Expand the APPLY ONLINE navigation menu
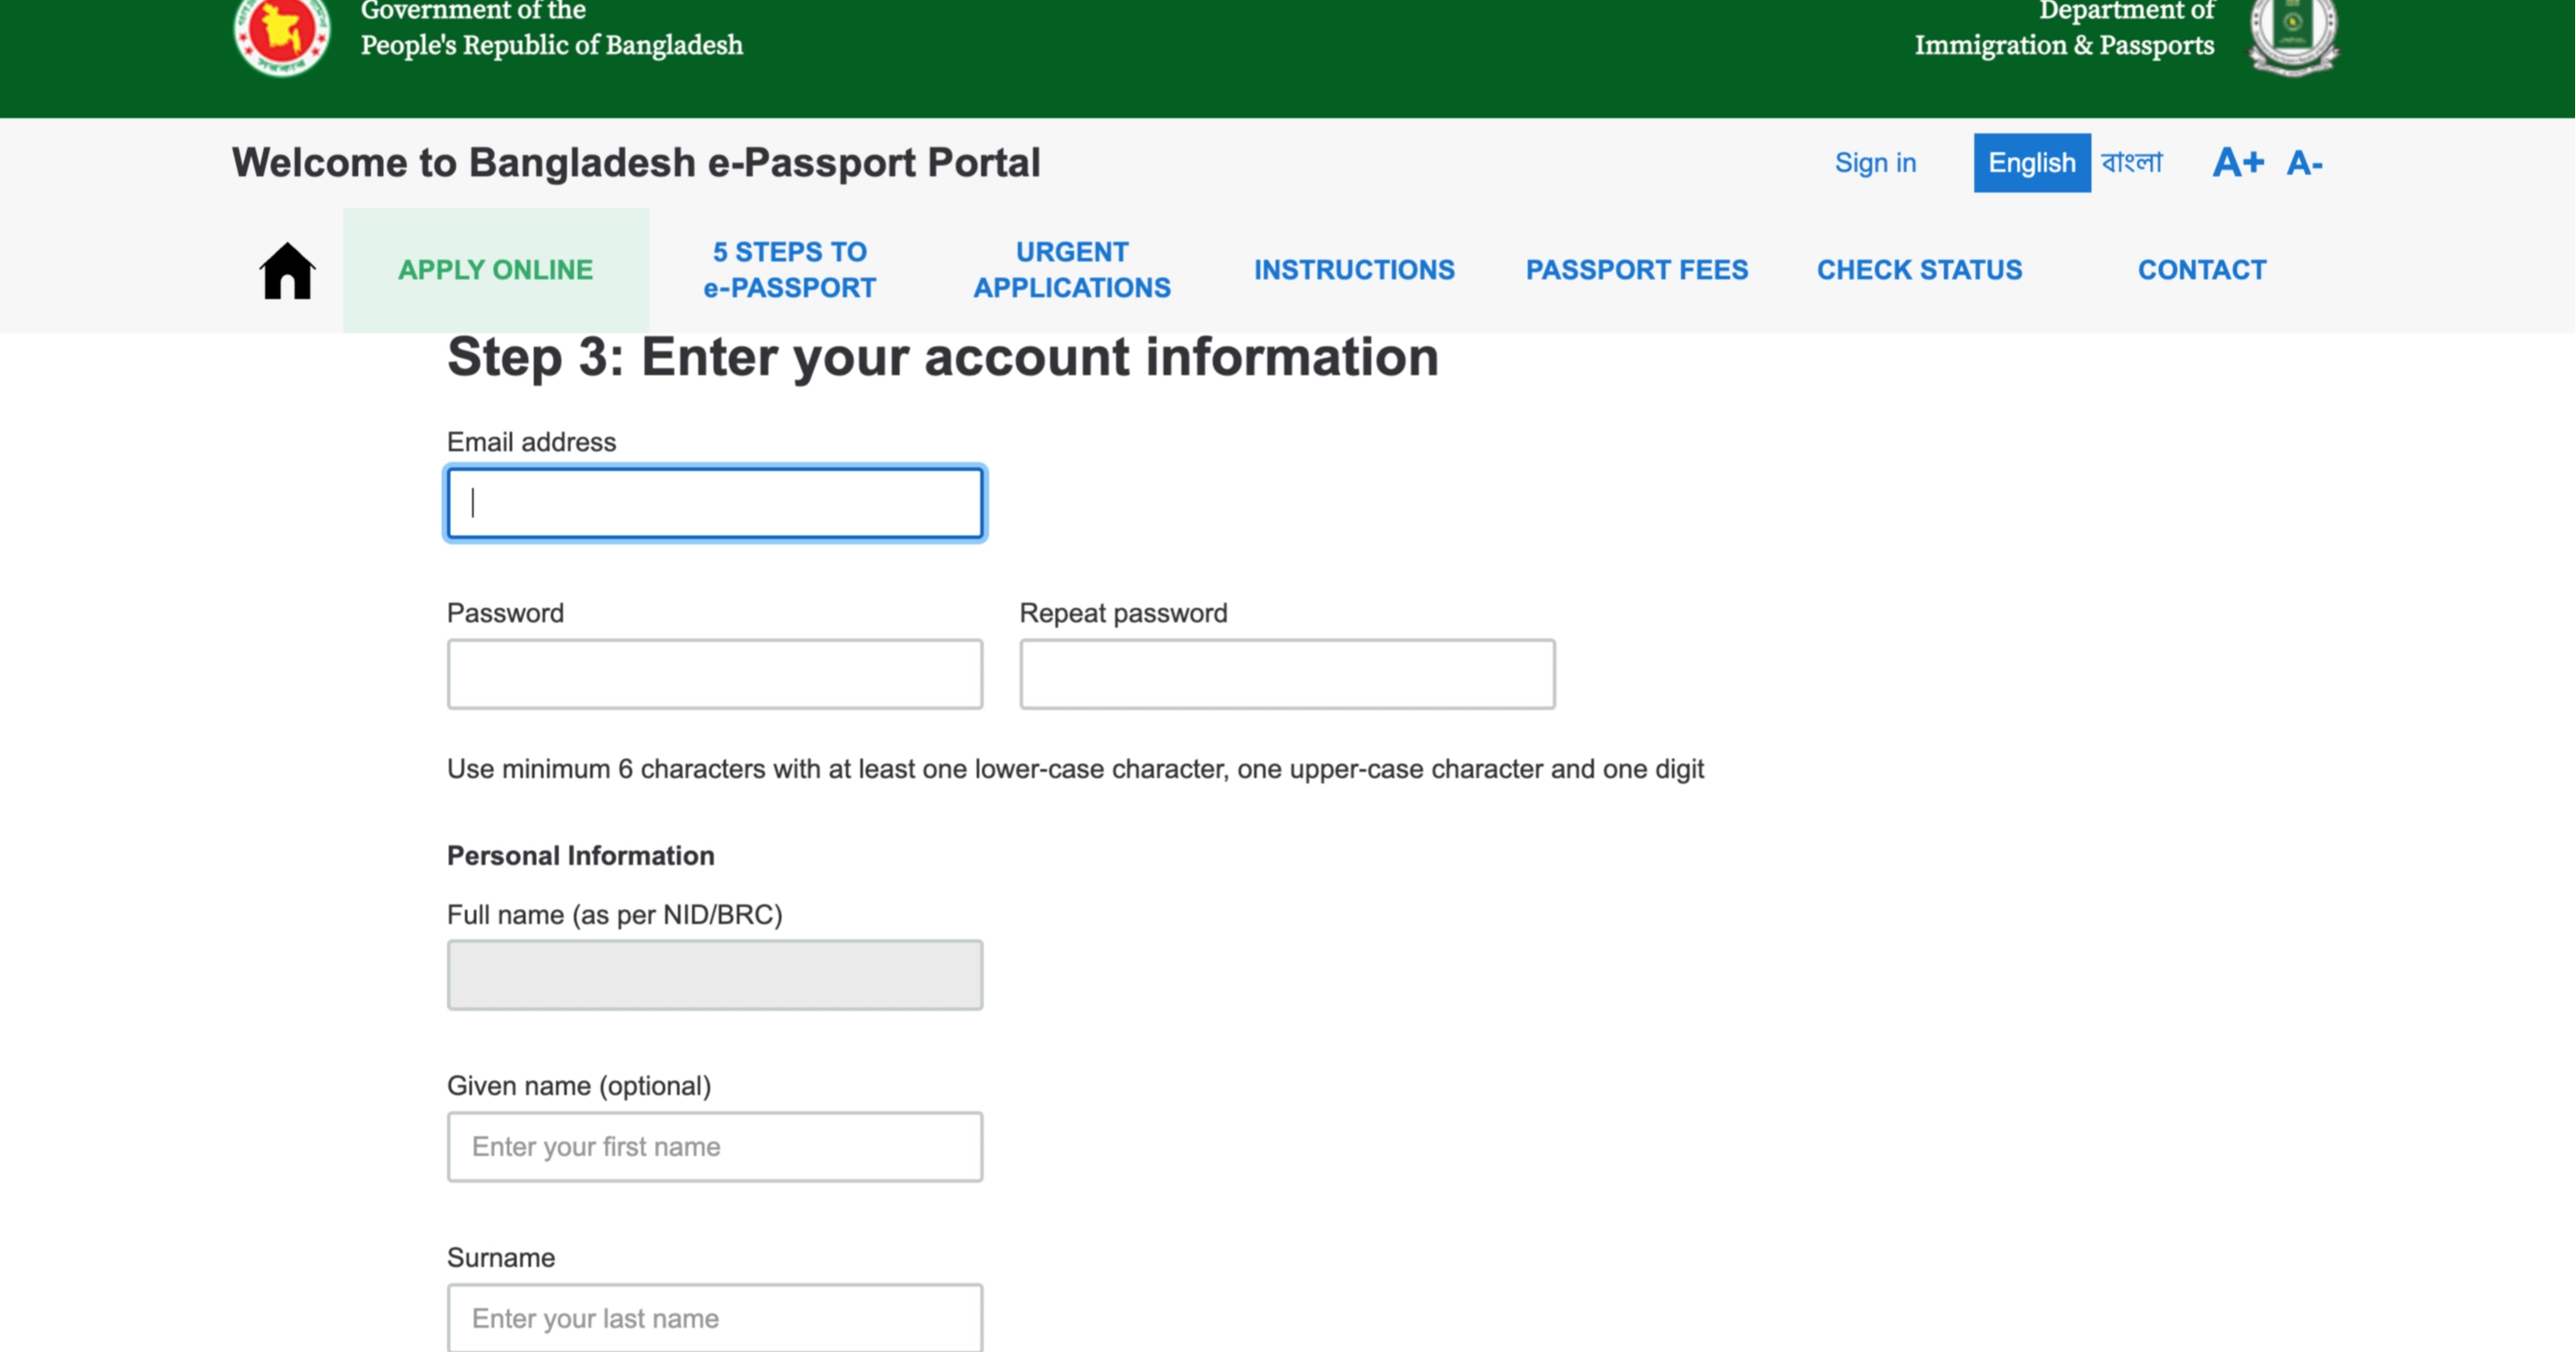 coord(494,268)
